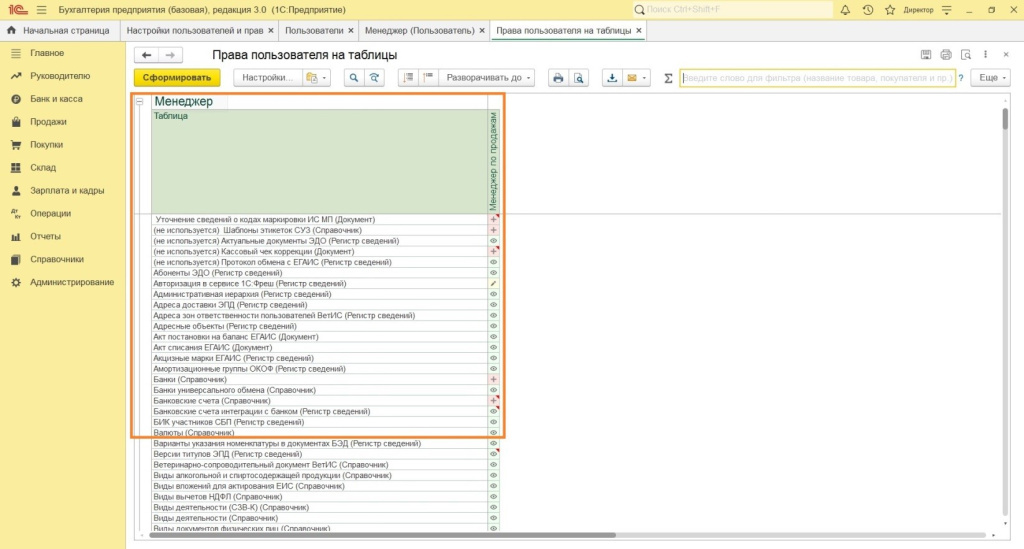
Task: Open the Продажи section in sidebar
Action: pyautogui.click(x=48, y=122)
